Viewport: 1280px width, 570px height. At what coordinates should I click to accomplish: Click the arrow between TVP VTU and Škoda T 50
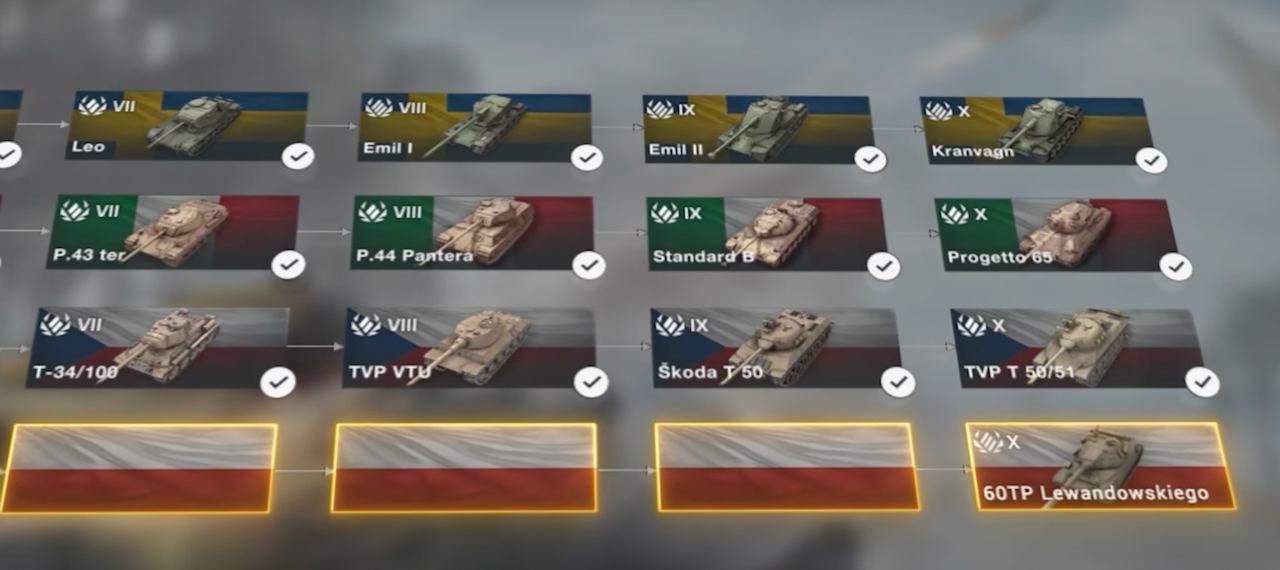pos(624,347)
